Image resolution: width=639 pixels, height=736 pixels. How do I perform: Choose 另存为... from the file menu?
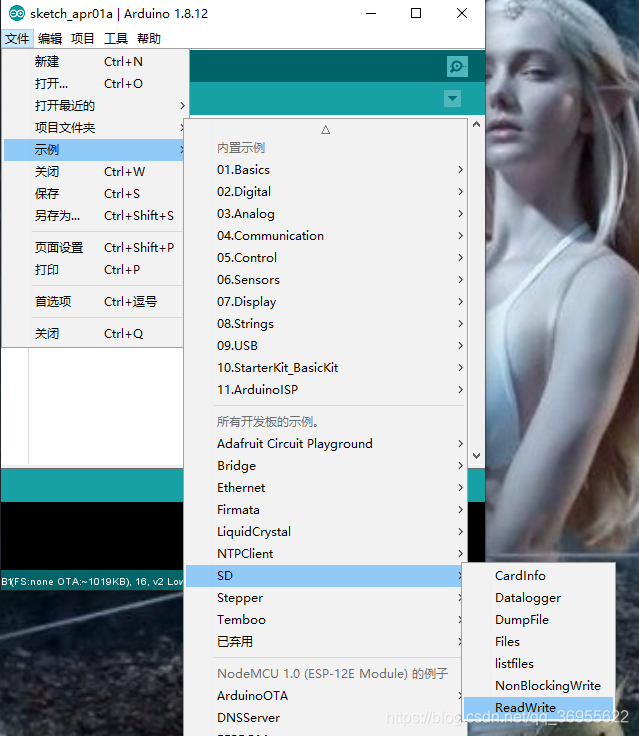click(94, 216)
